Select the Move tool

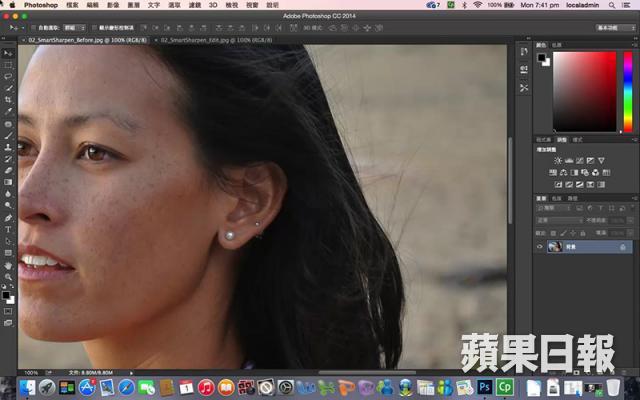coord(8,53)
